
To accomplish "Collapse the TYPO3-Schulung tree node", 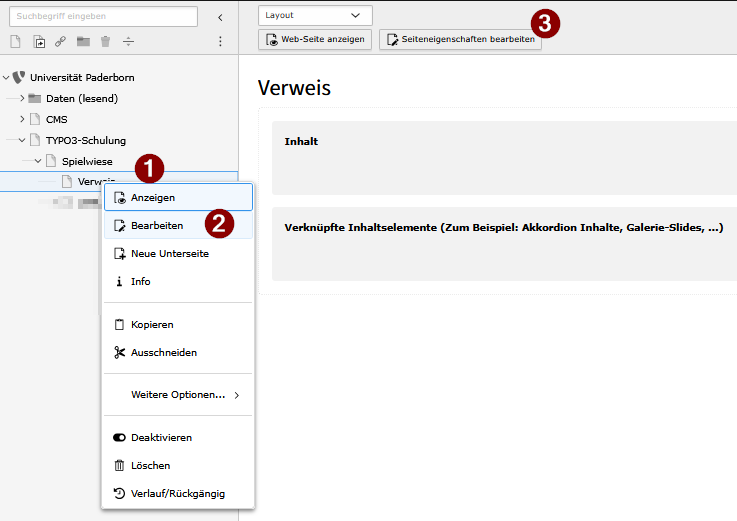I will pos(22,140).
